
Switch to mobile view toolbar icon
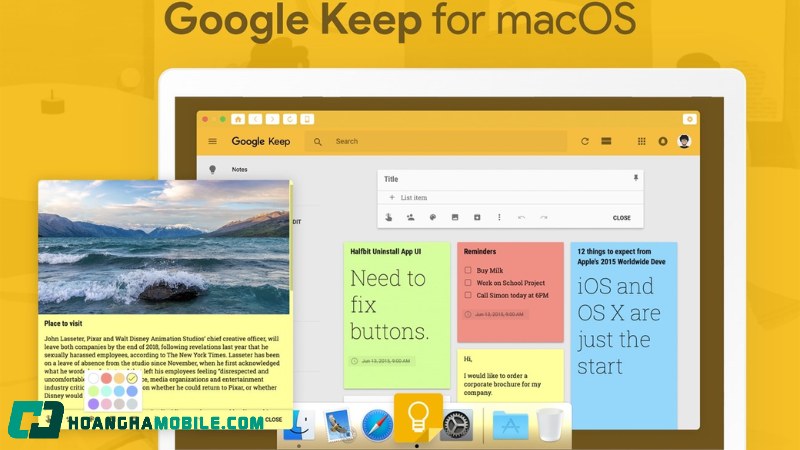(307, 119)
